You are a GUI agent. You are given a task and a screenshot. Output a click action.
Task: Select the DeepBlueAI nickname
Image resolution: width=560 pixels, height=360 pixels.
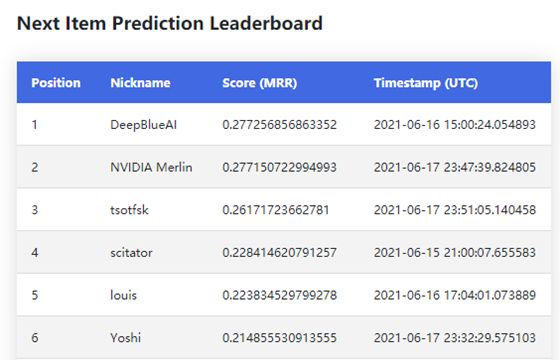[144, 125]
